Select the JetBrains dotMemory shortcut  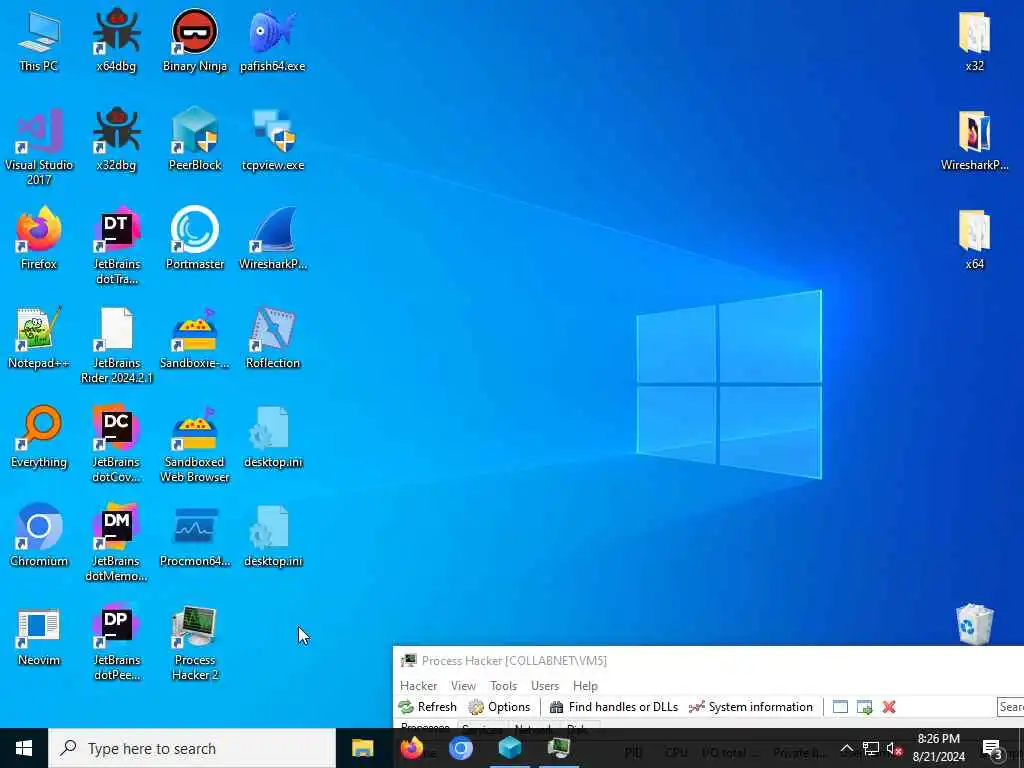116,543
